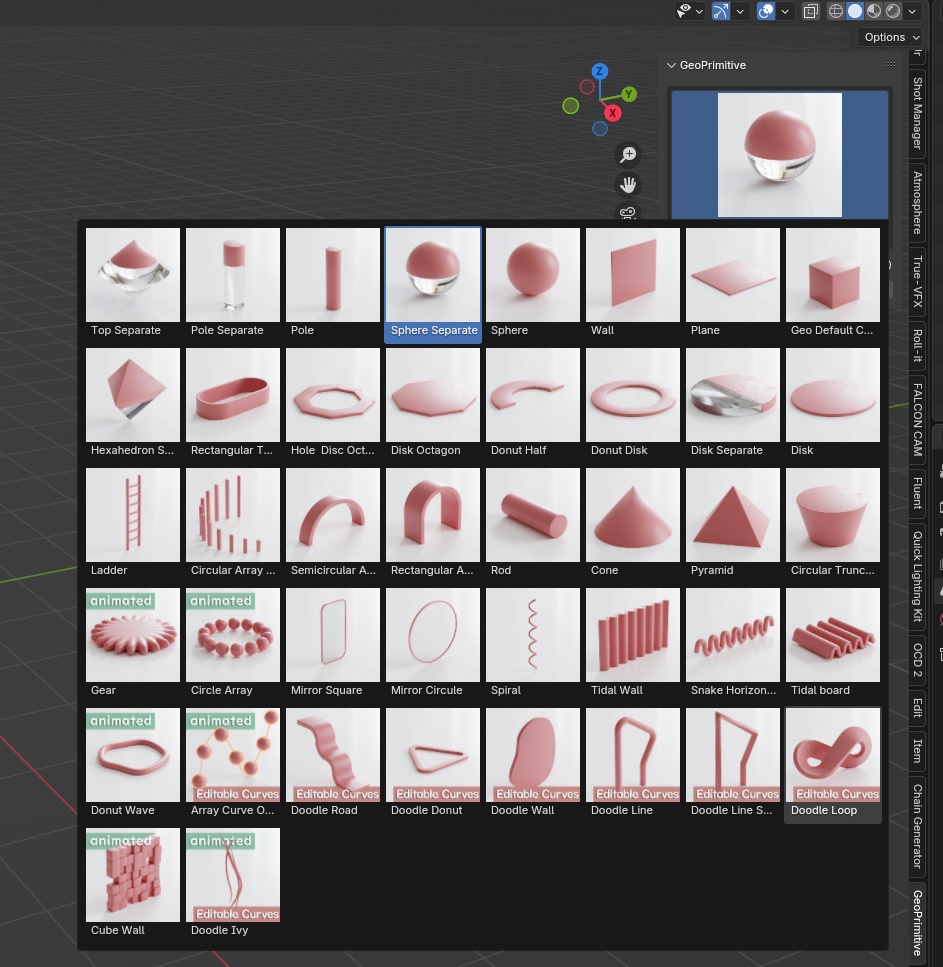Open the Shot Manager sidebar tab
This screenshot has width=943, height=967.
[917, 113]
